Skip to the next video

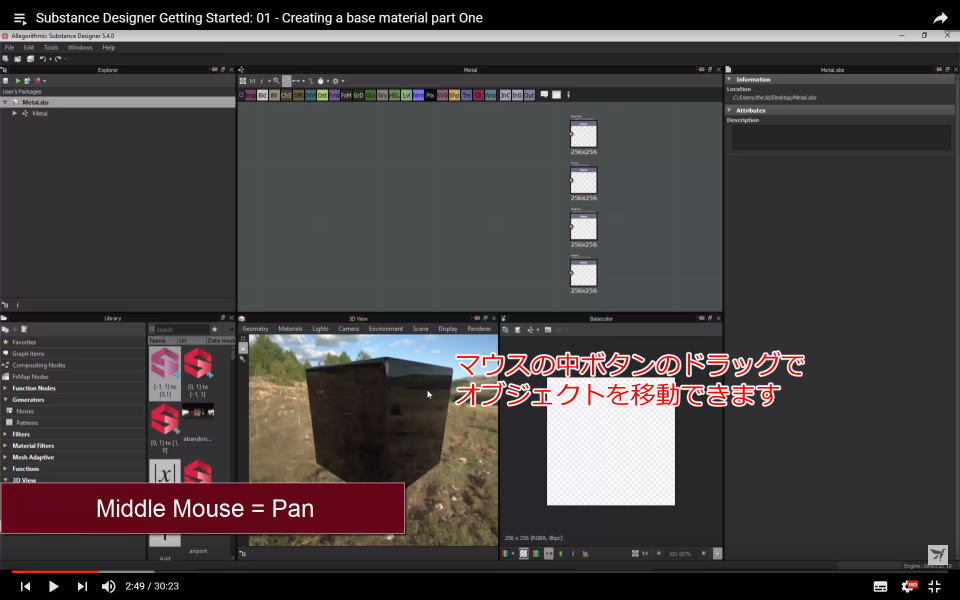click(x=82, y=587)
